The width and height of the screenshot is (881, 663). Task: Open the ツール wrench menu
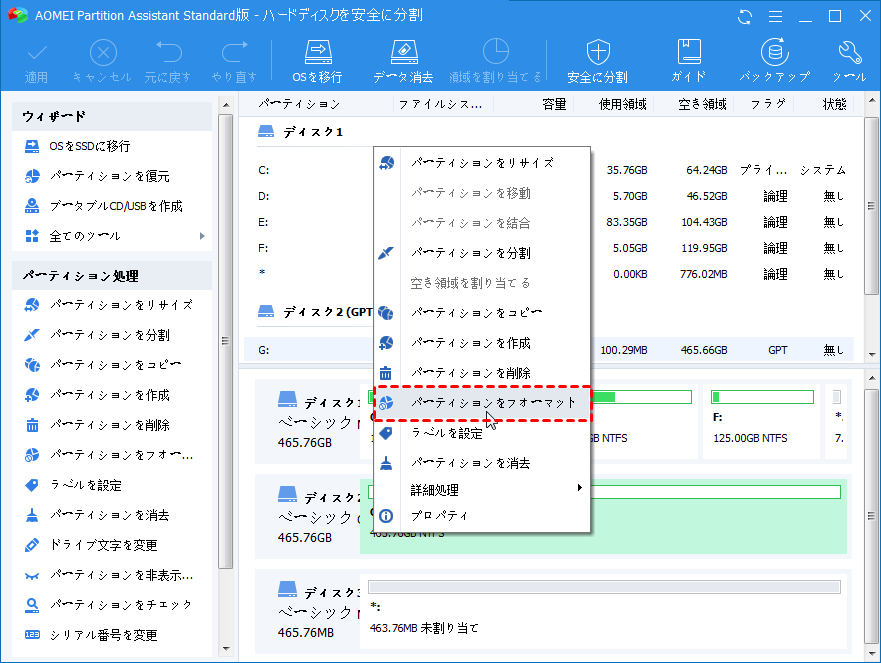point(849,61)
